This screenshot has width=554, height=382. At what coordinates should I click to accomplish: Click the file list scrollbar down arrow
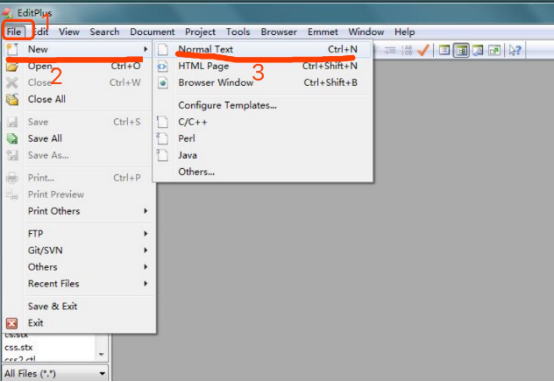click(x=102, y=354)
